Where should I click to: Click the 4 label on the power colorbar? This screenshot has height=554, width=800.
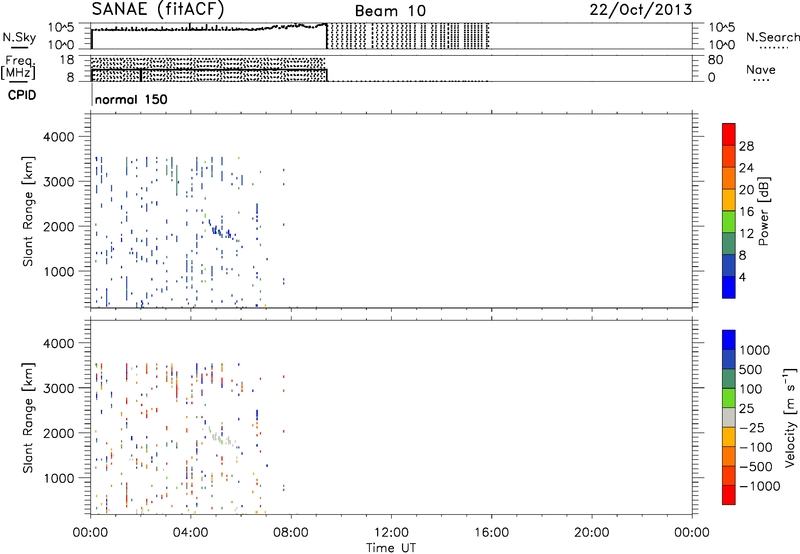click(742, 277)
